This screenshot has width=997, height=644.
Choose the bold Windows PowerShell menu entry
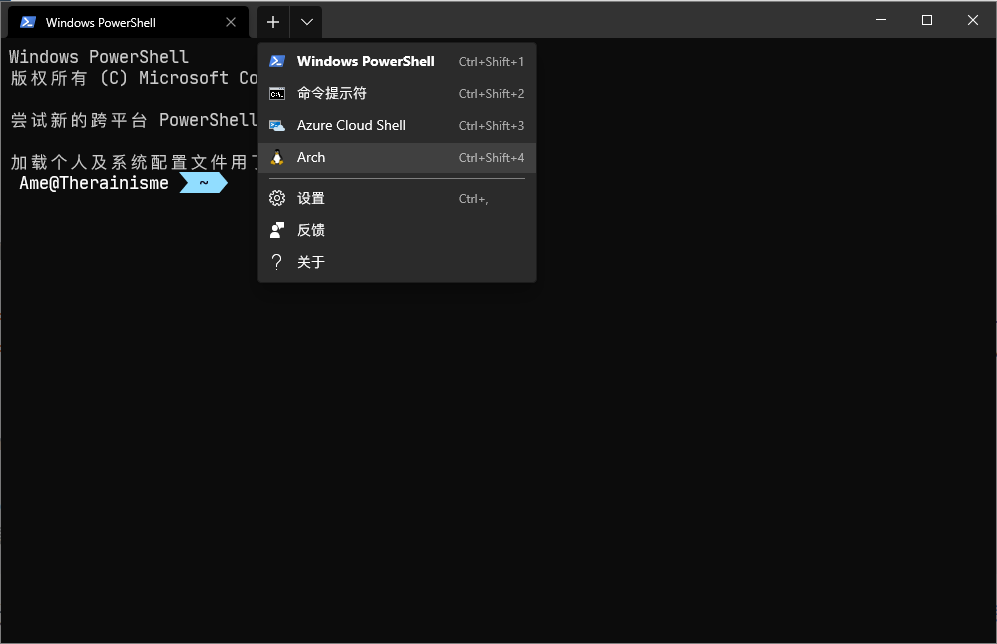pyautogui.click(x=365, y=61)
